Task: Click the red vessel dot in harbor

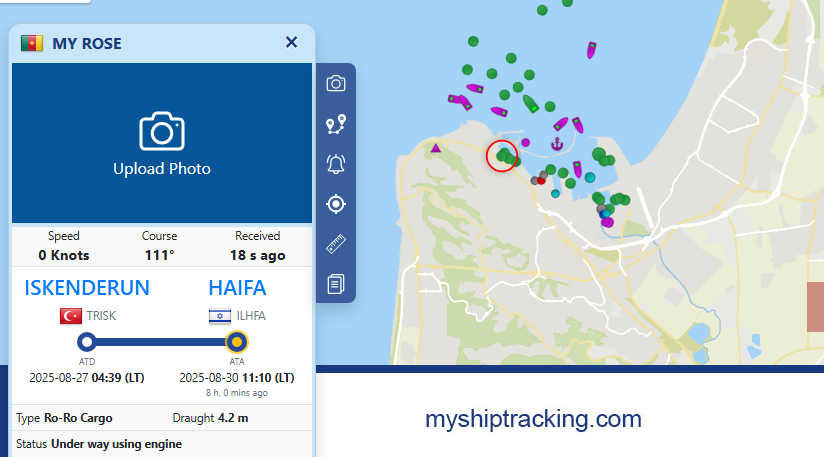Action: (x=541, y=181)
